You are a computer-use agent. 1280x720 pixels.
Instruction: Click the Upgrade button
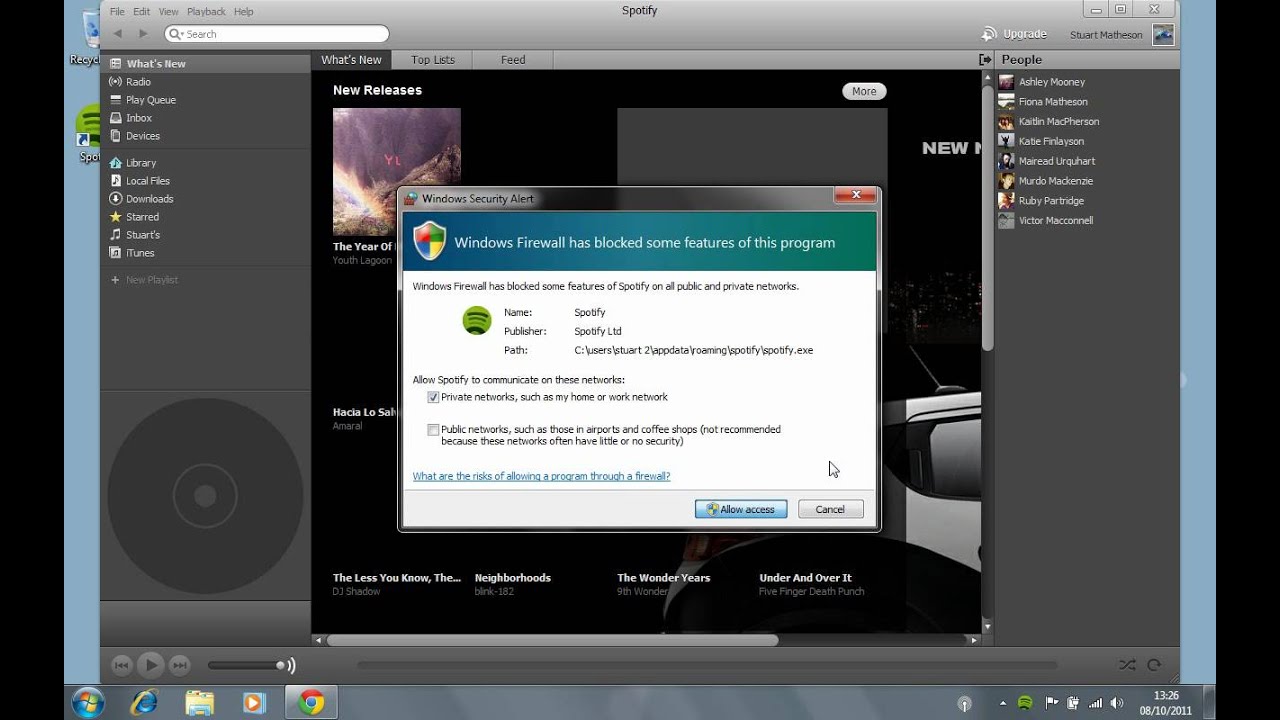point(1014,34)
